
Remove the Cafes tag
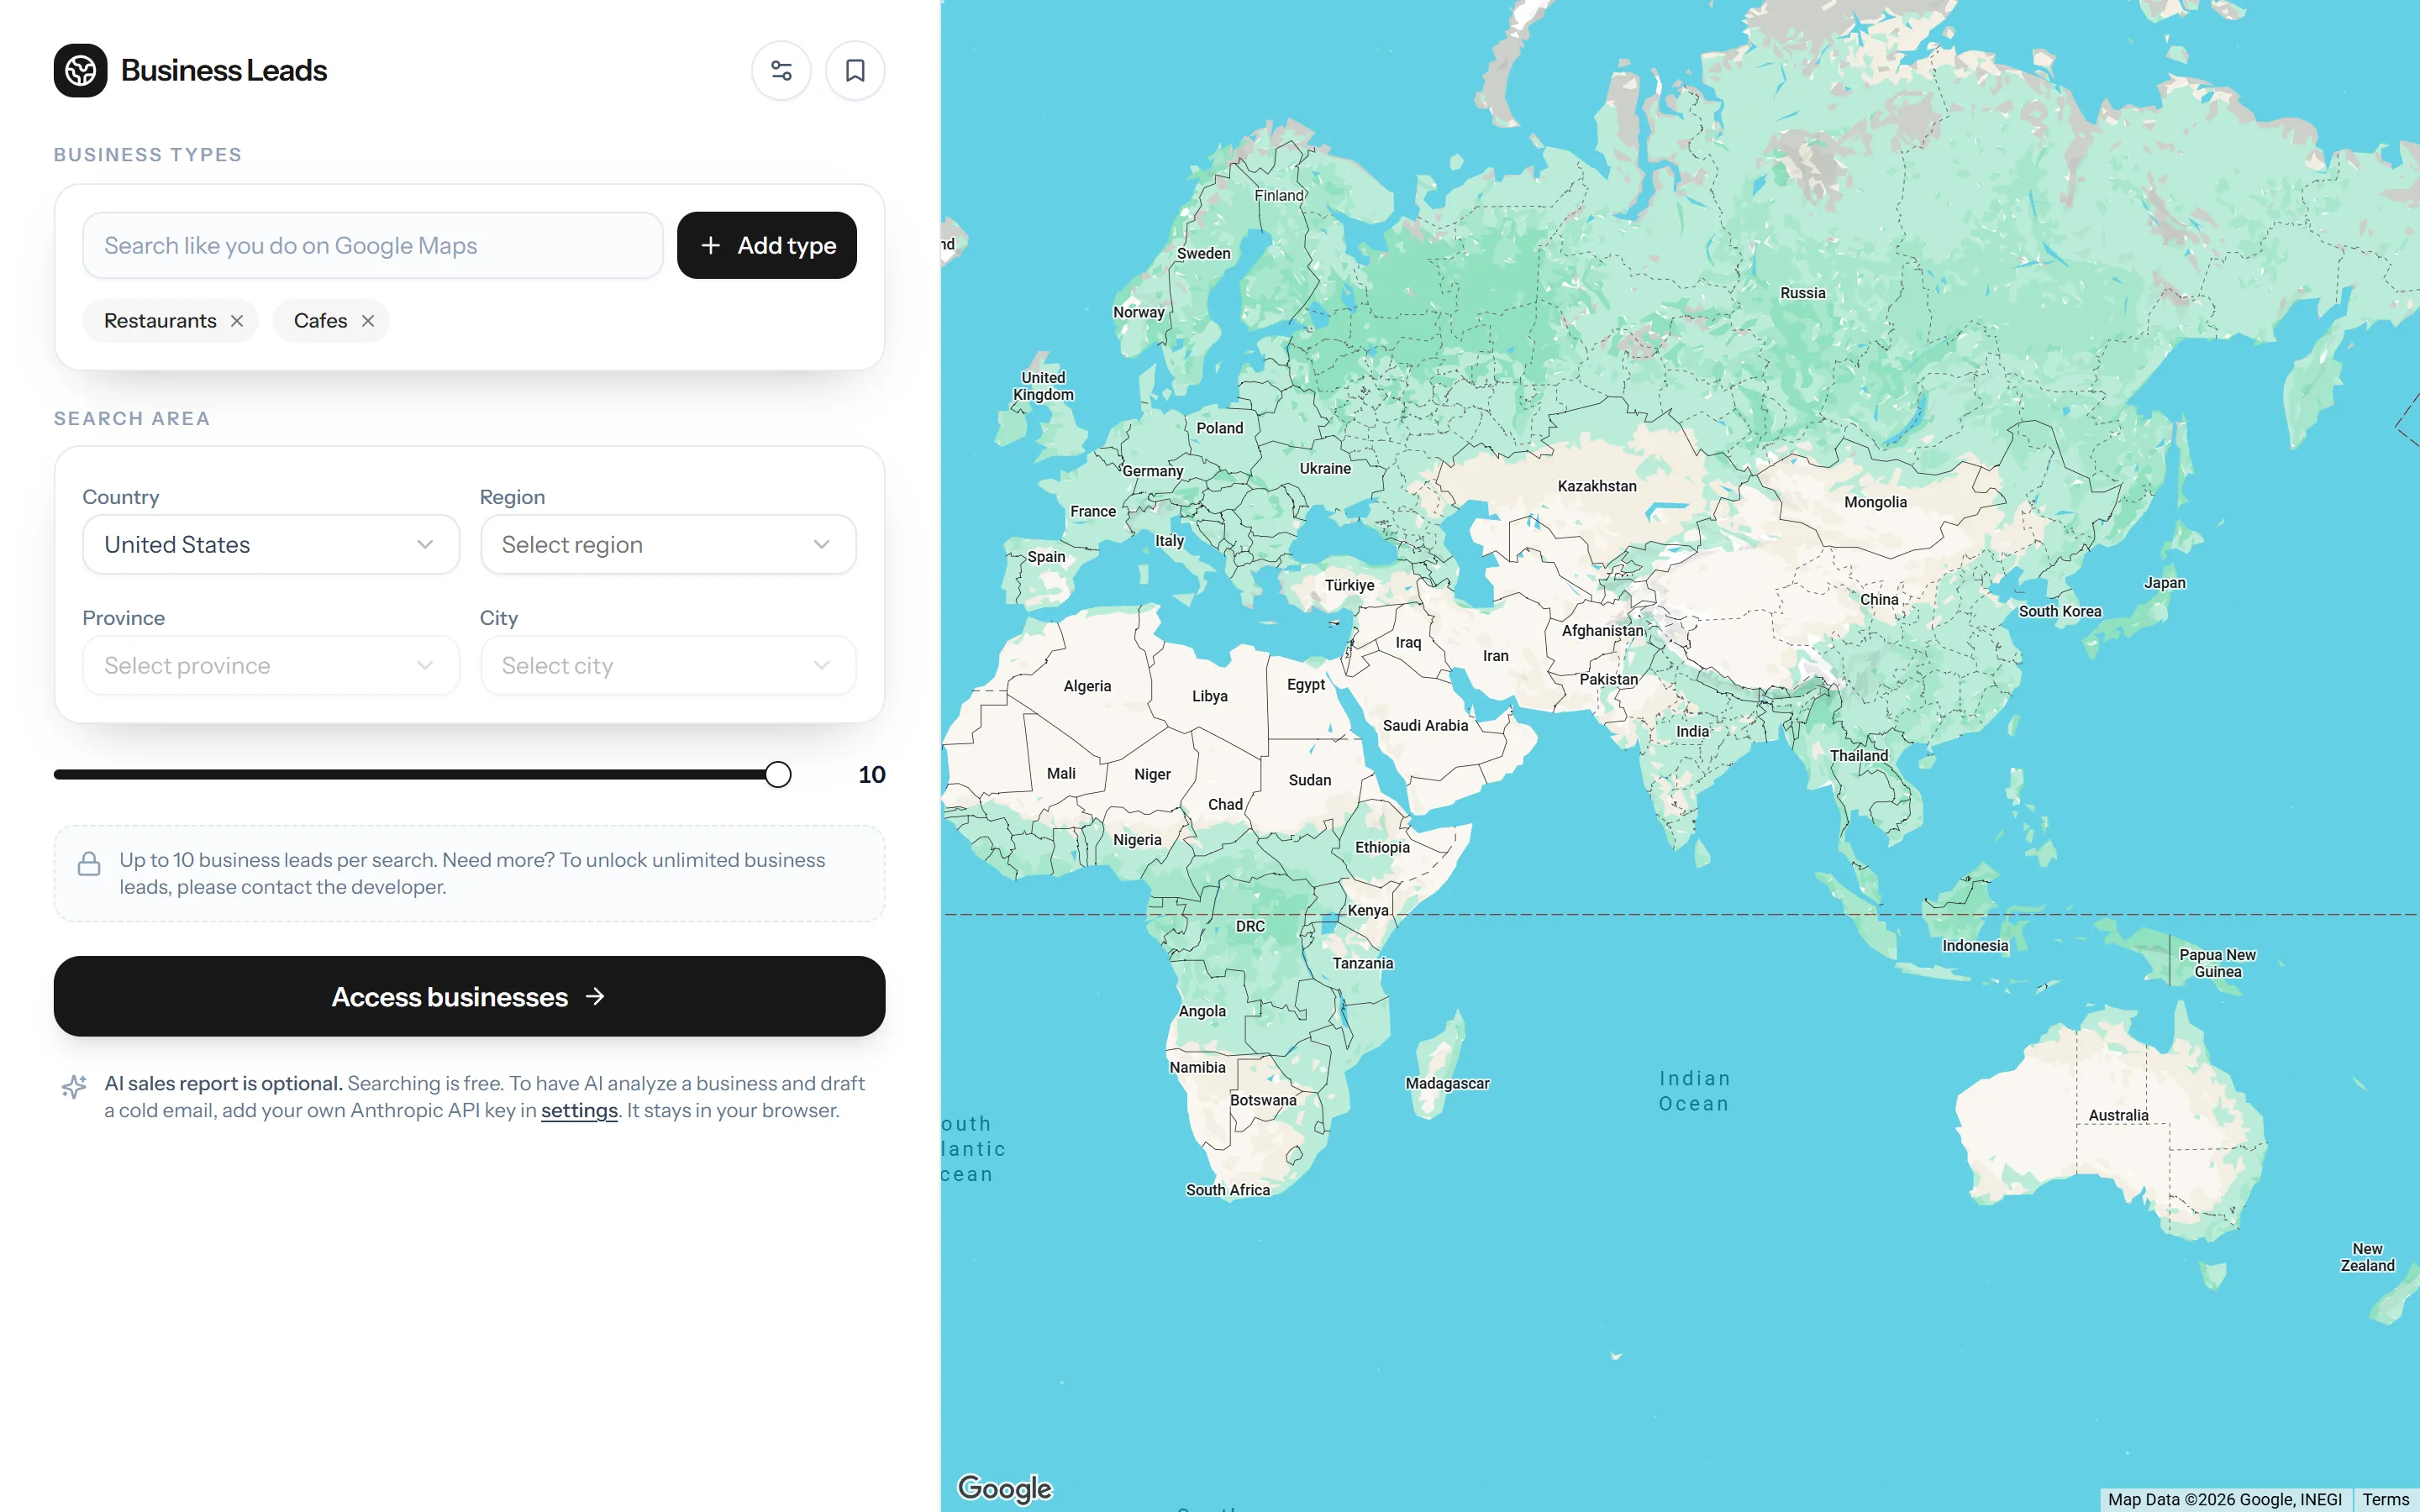point(368,321)
